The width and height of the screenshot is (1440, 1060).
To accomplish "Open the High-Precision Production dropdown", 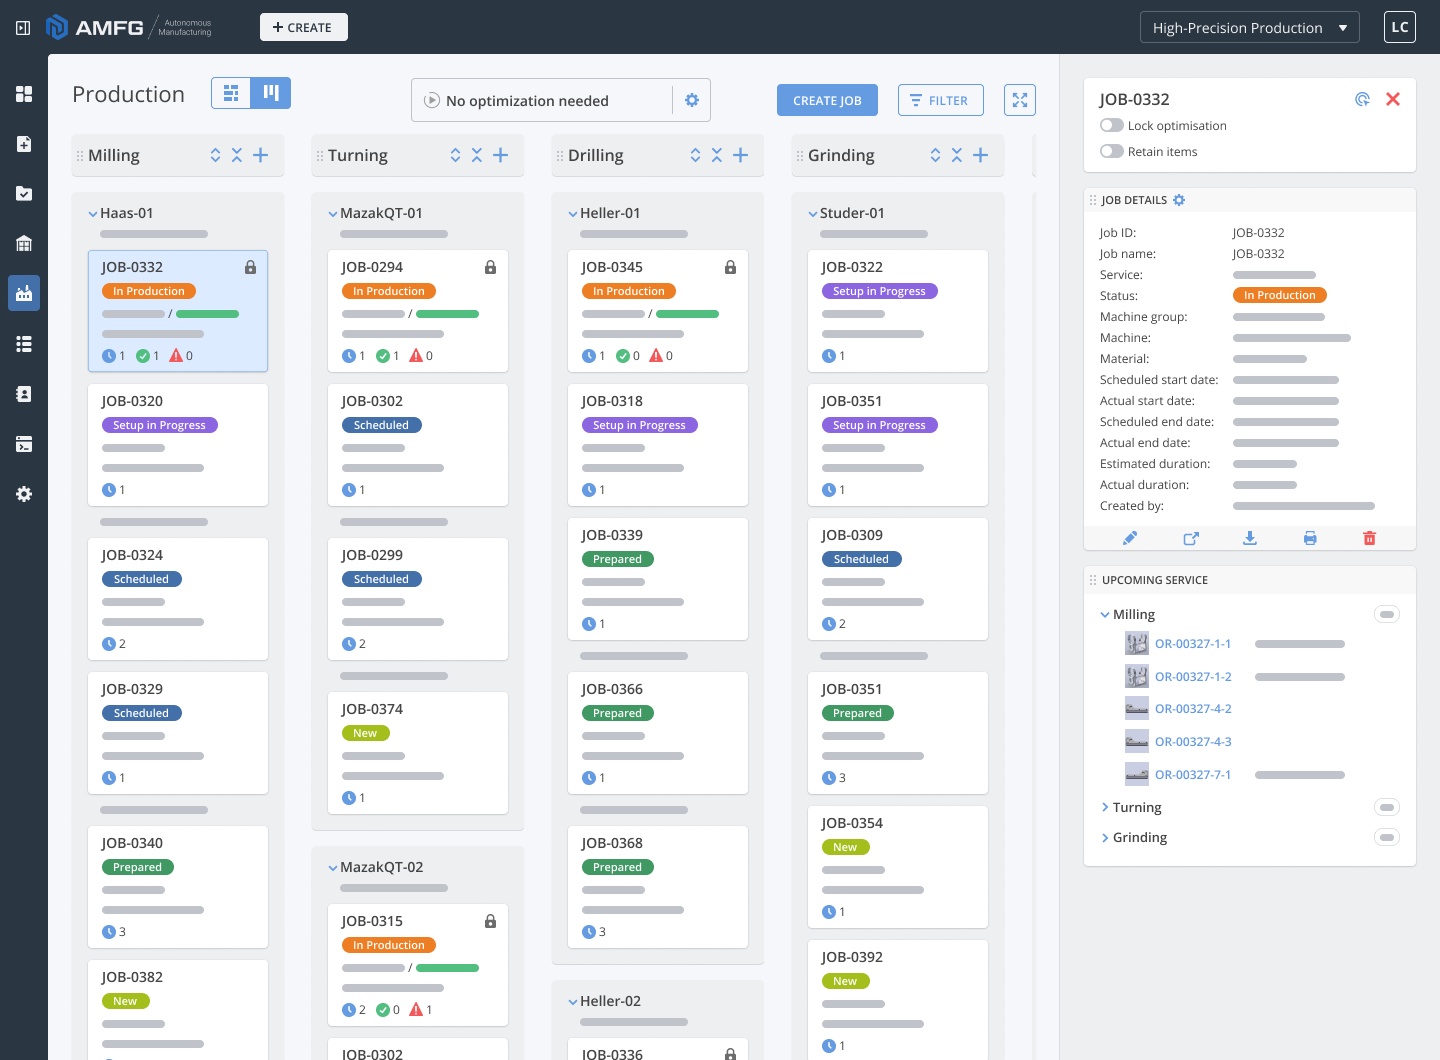I will [x=1249, y=27].
